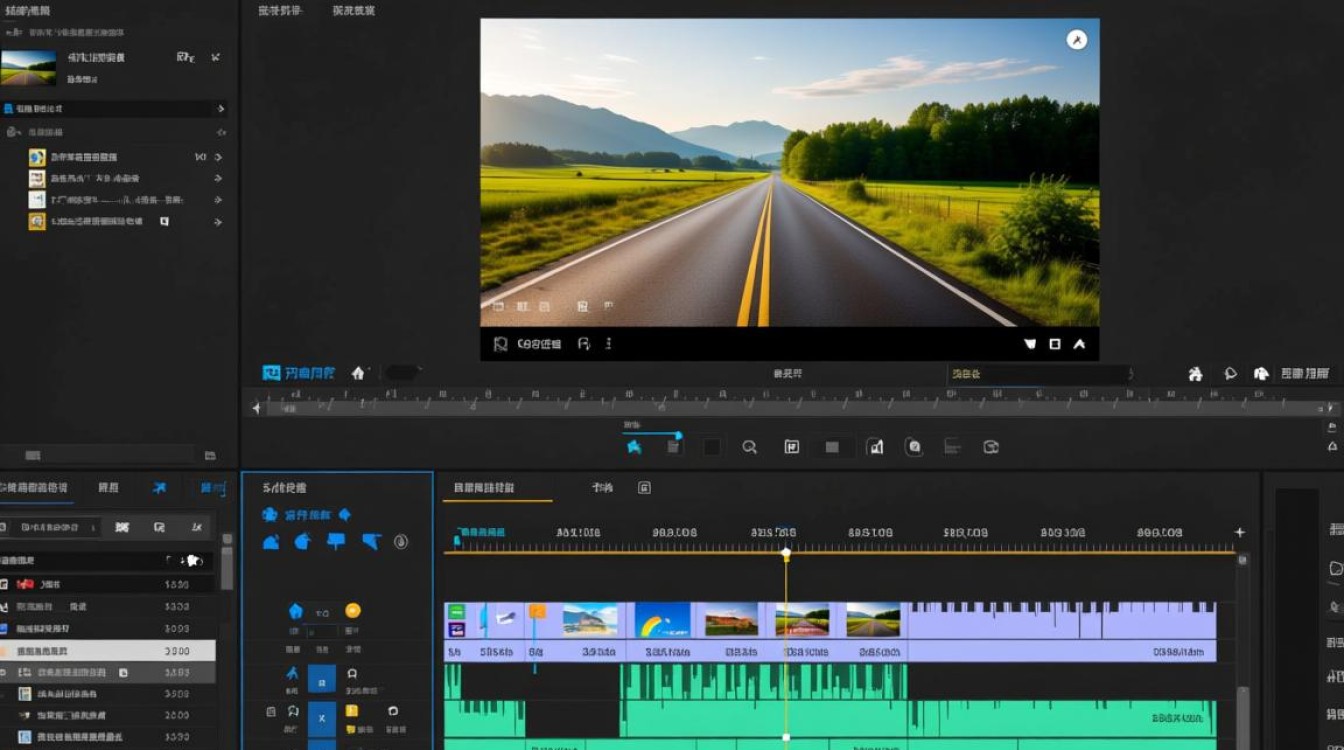The image size is (1344, 750).
Task: Click the home icon below the preview
Action: (x=358, y=373)
